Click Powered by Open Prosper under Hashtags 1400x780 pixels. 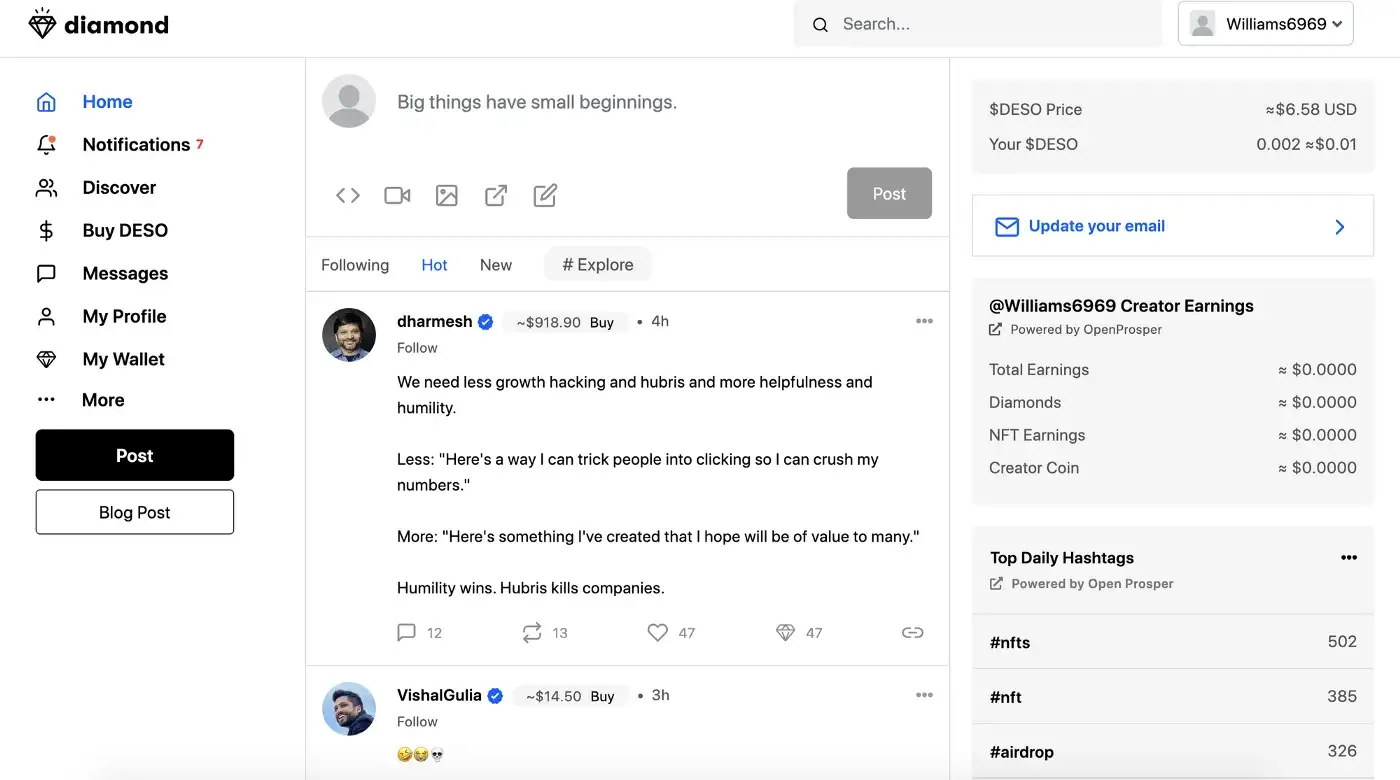(x=1092, y=584)
